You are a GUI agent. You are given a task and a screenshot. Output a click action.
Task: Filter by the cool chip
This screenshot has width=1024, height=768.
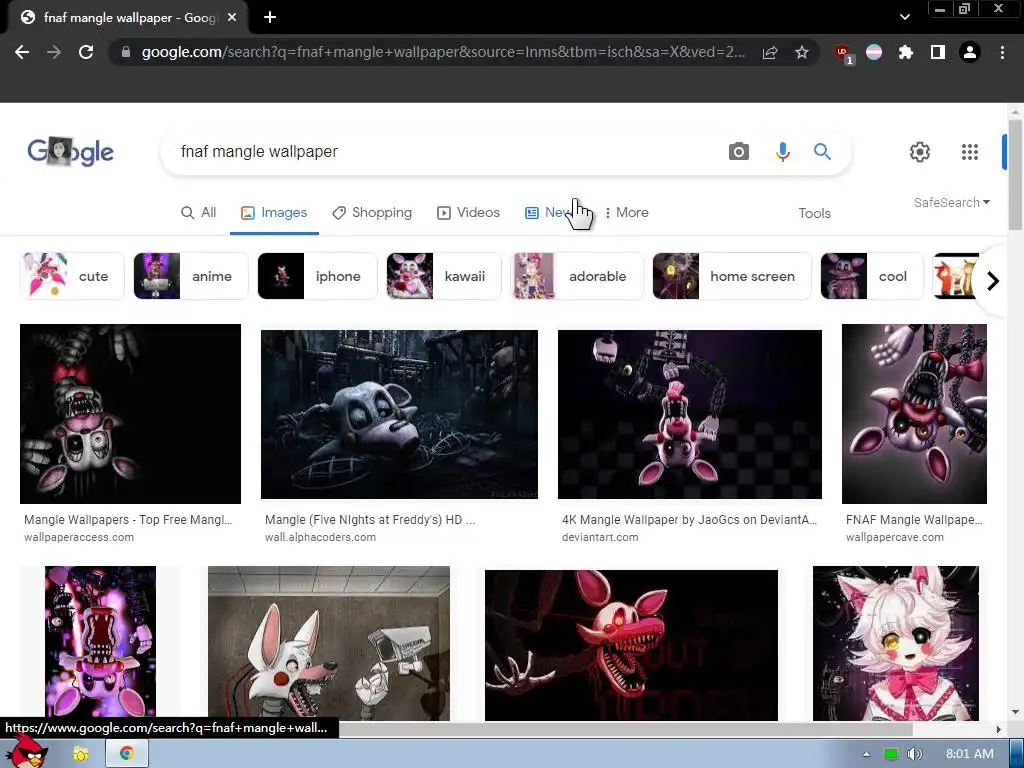[872, 276]
